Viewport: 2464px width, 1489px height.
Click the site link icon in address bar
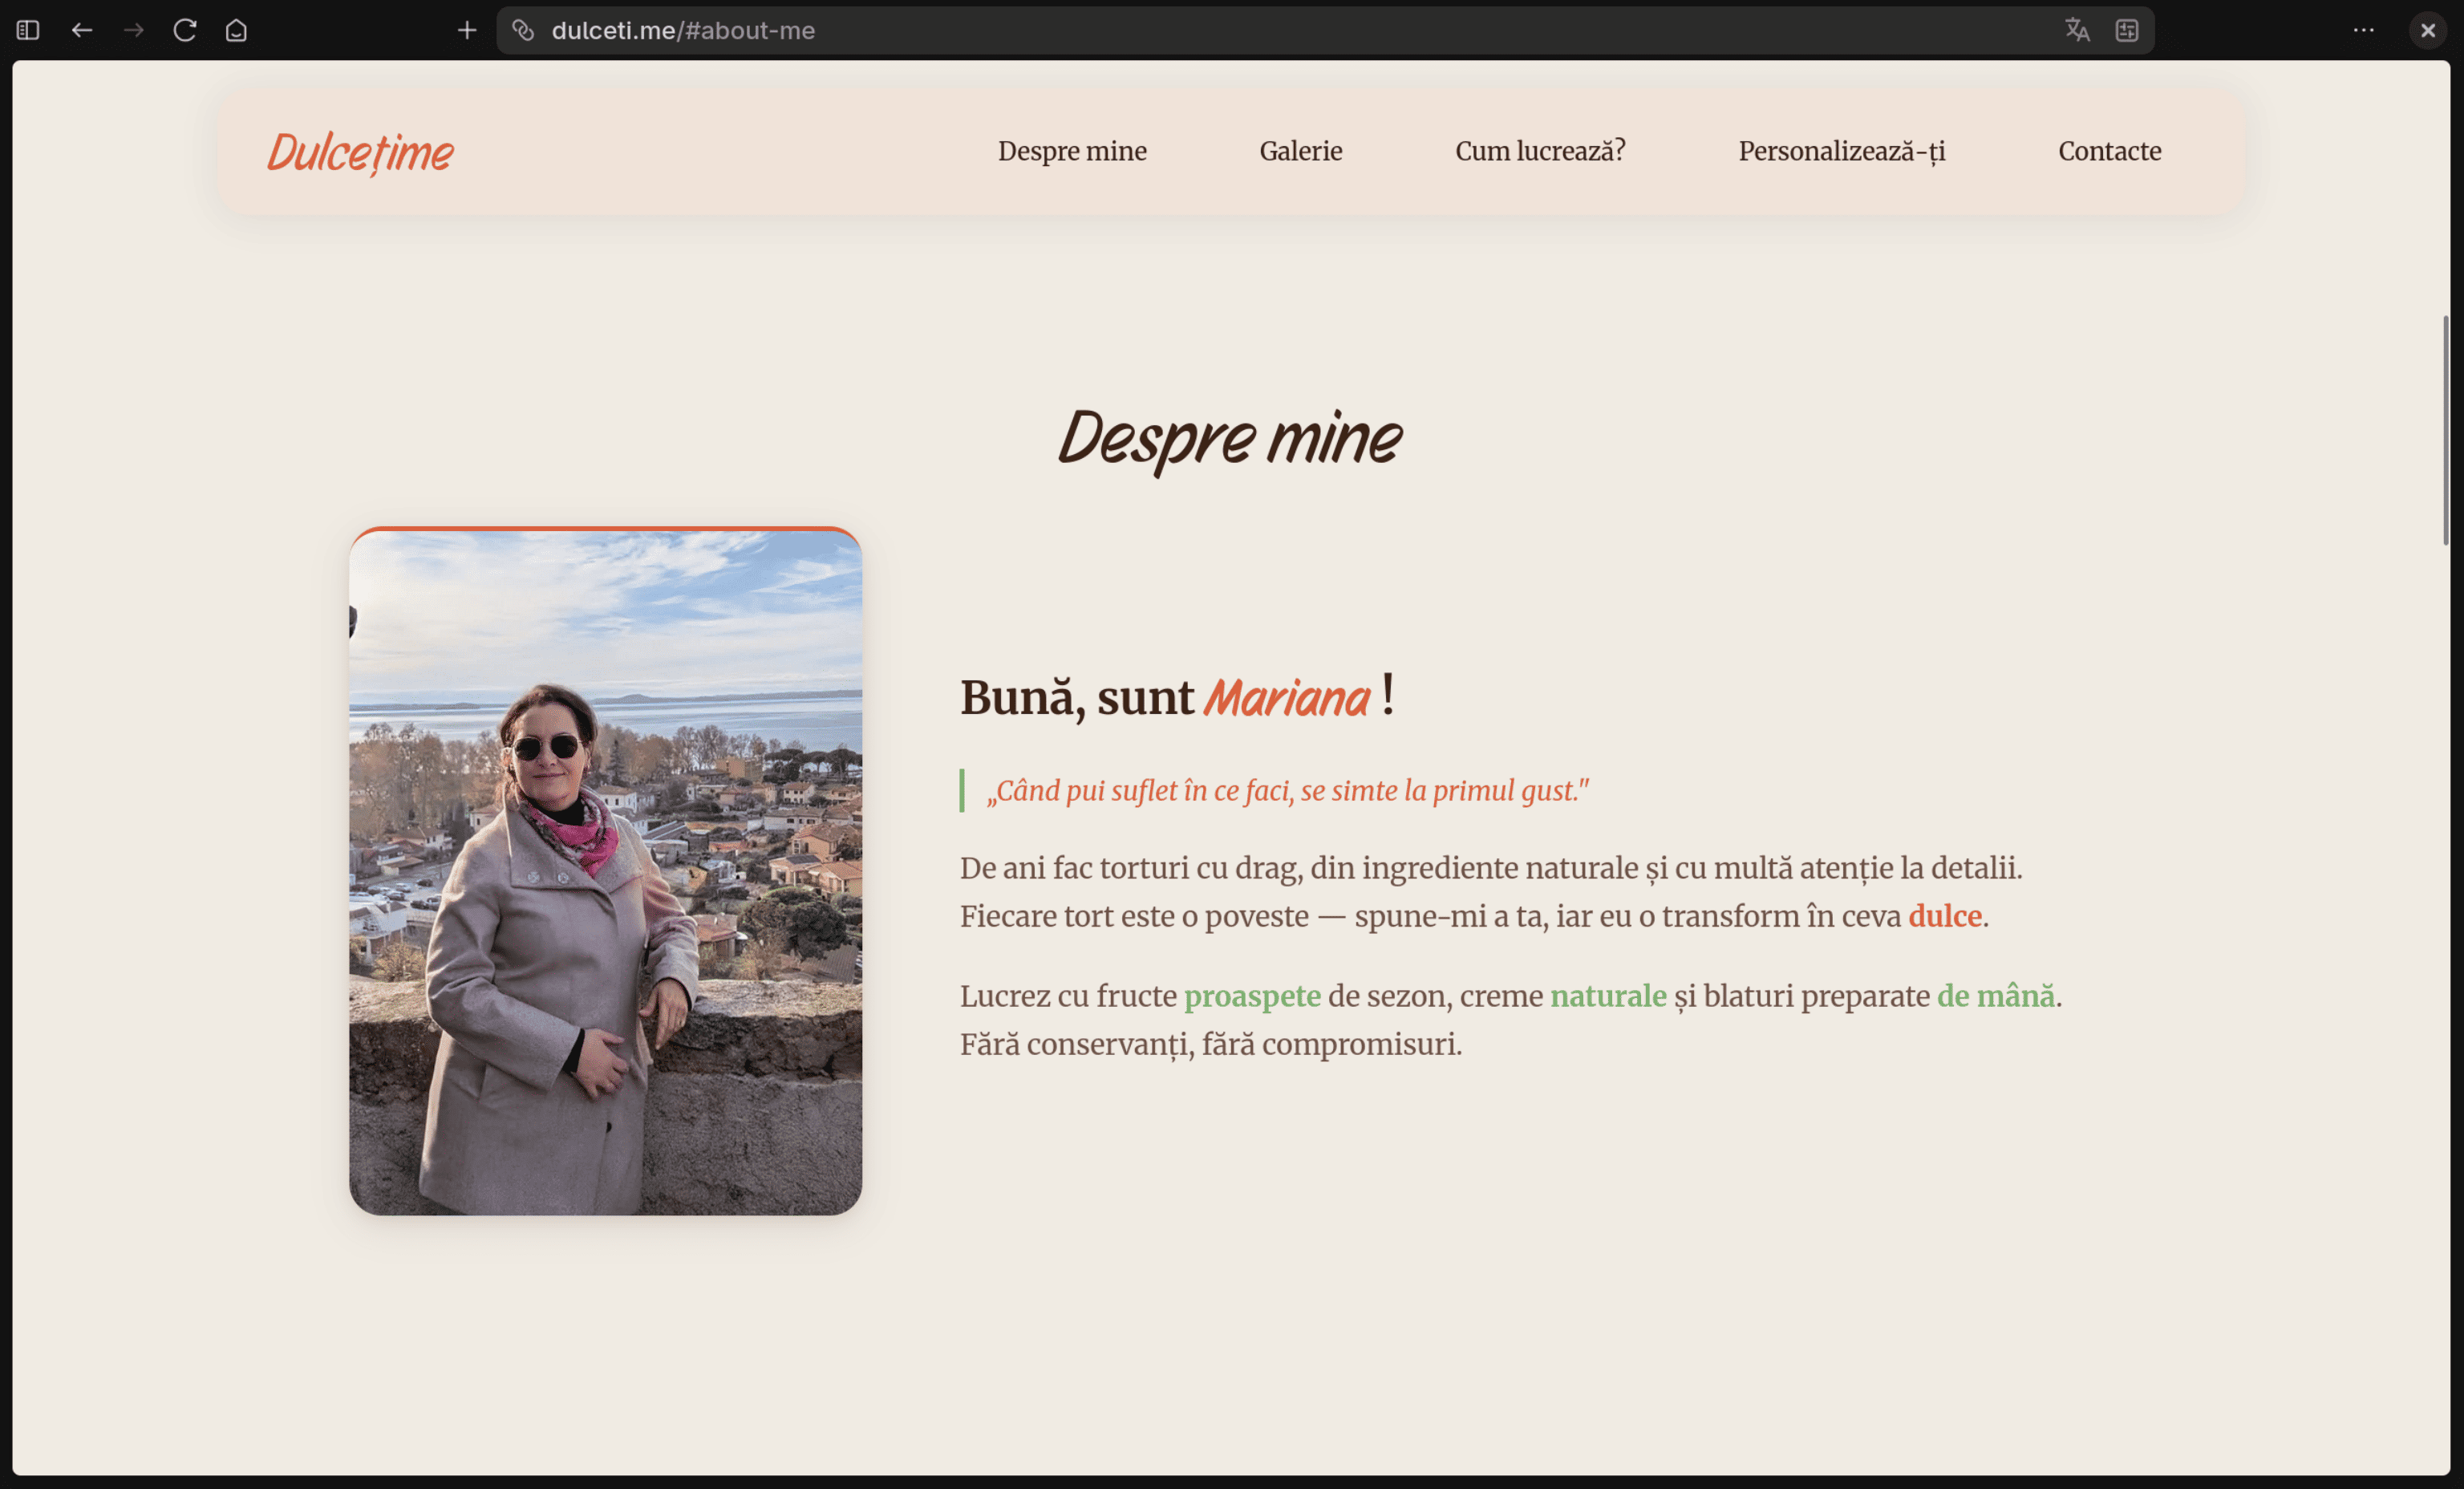(523, 30)
